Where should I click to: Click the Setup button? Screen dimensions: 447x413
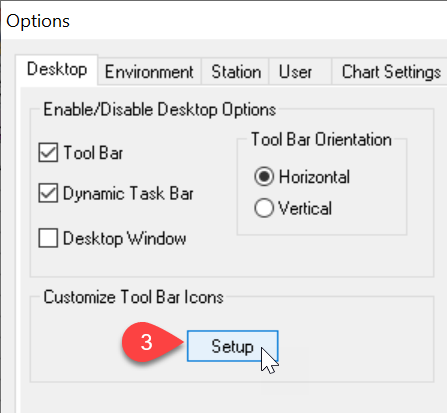232,346
